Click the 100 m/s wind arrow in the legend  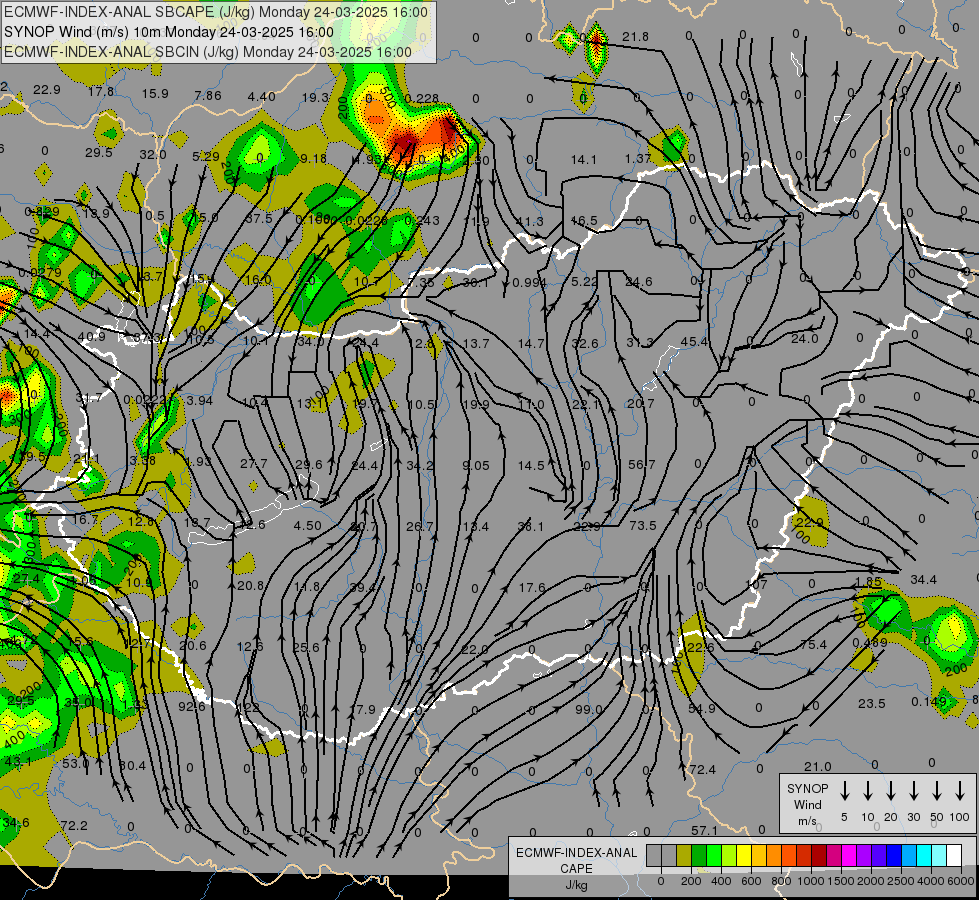coord(960,791)
